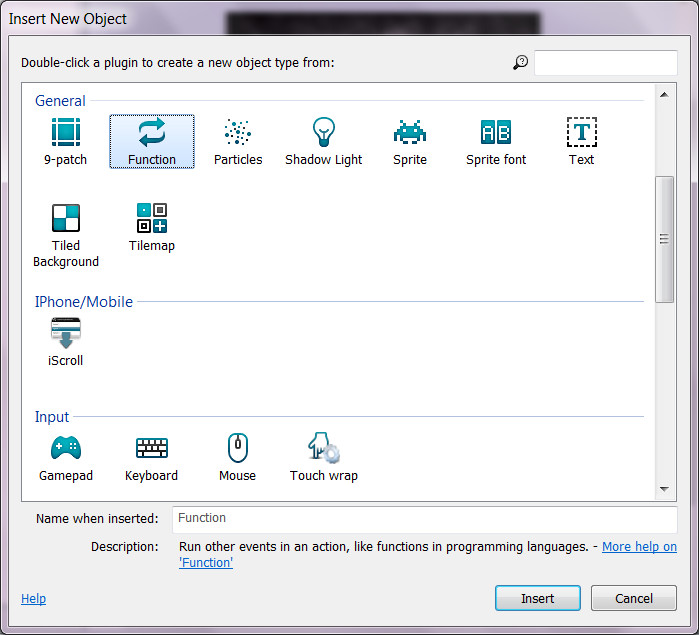Viewport: 699px width, 635px height.
Task: Pick the Tiled Background plugin
Action: tap(66, 219)
